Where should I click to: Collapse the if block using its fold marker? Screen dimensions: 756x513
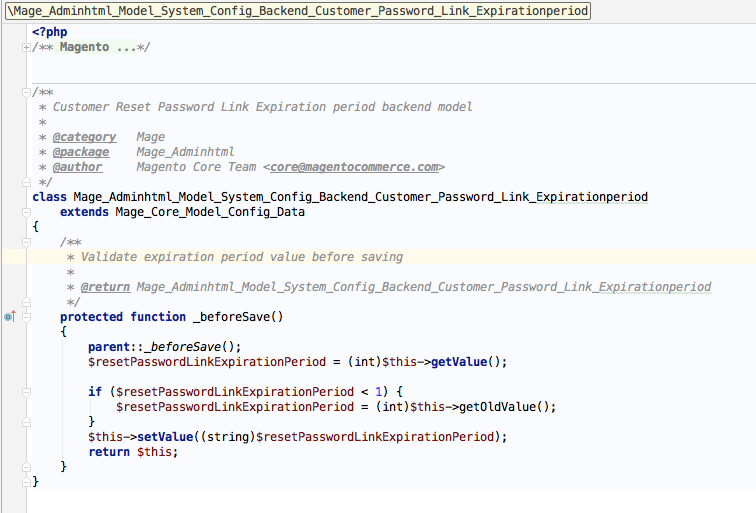[26, 392]
